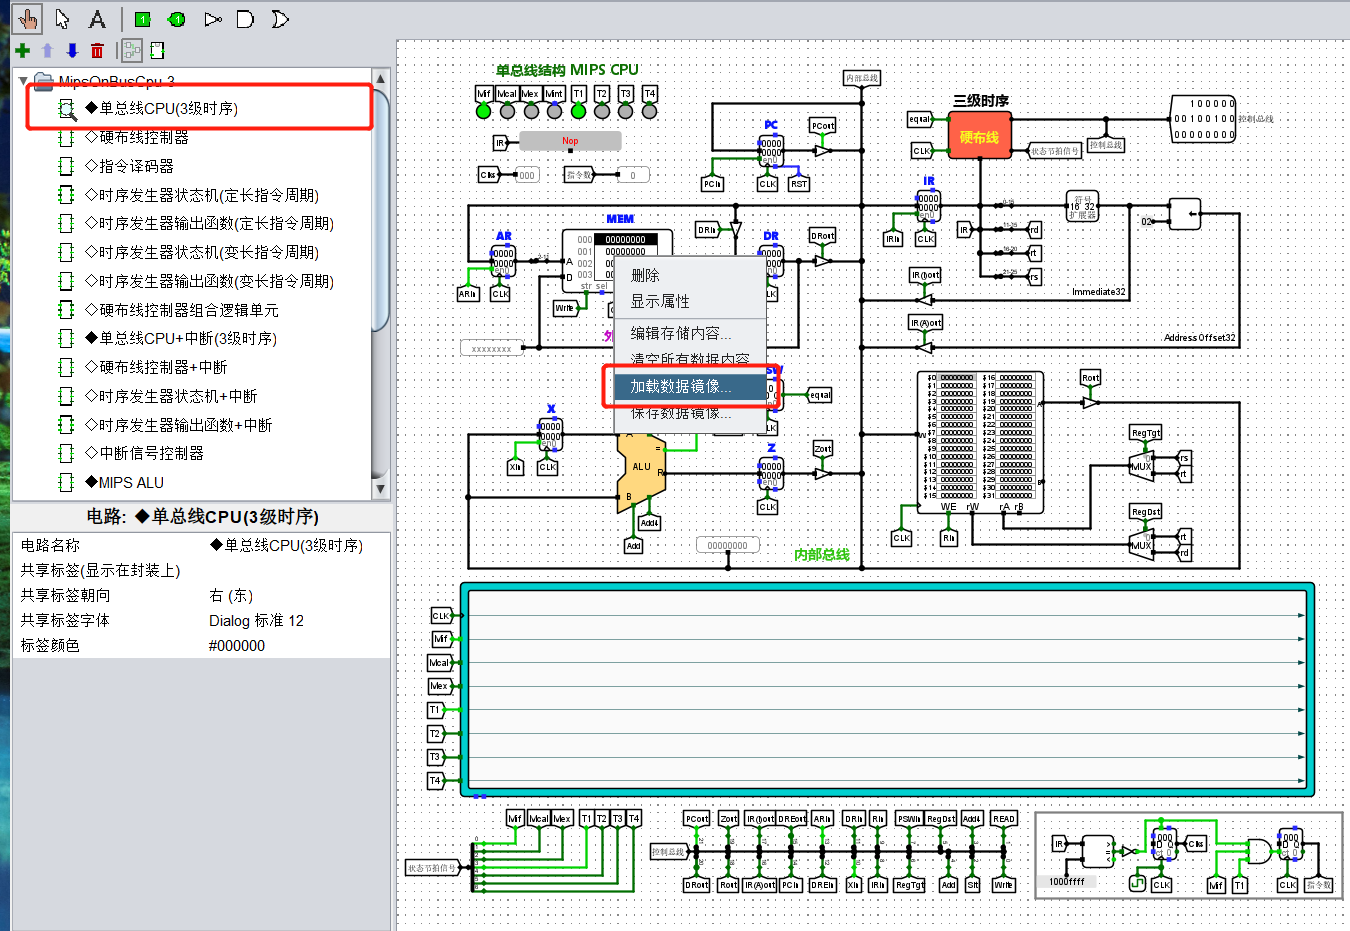This screenshot has width=1350, height=931.
Task: Click the yellow ALU component
Action: point(642,470)
